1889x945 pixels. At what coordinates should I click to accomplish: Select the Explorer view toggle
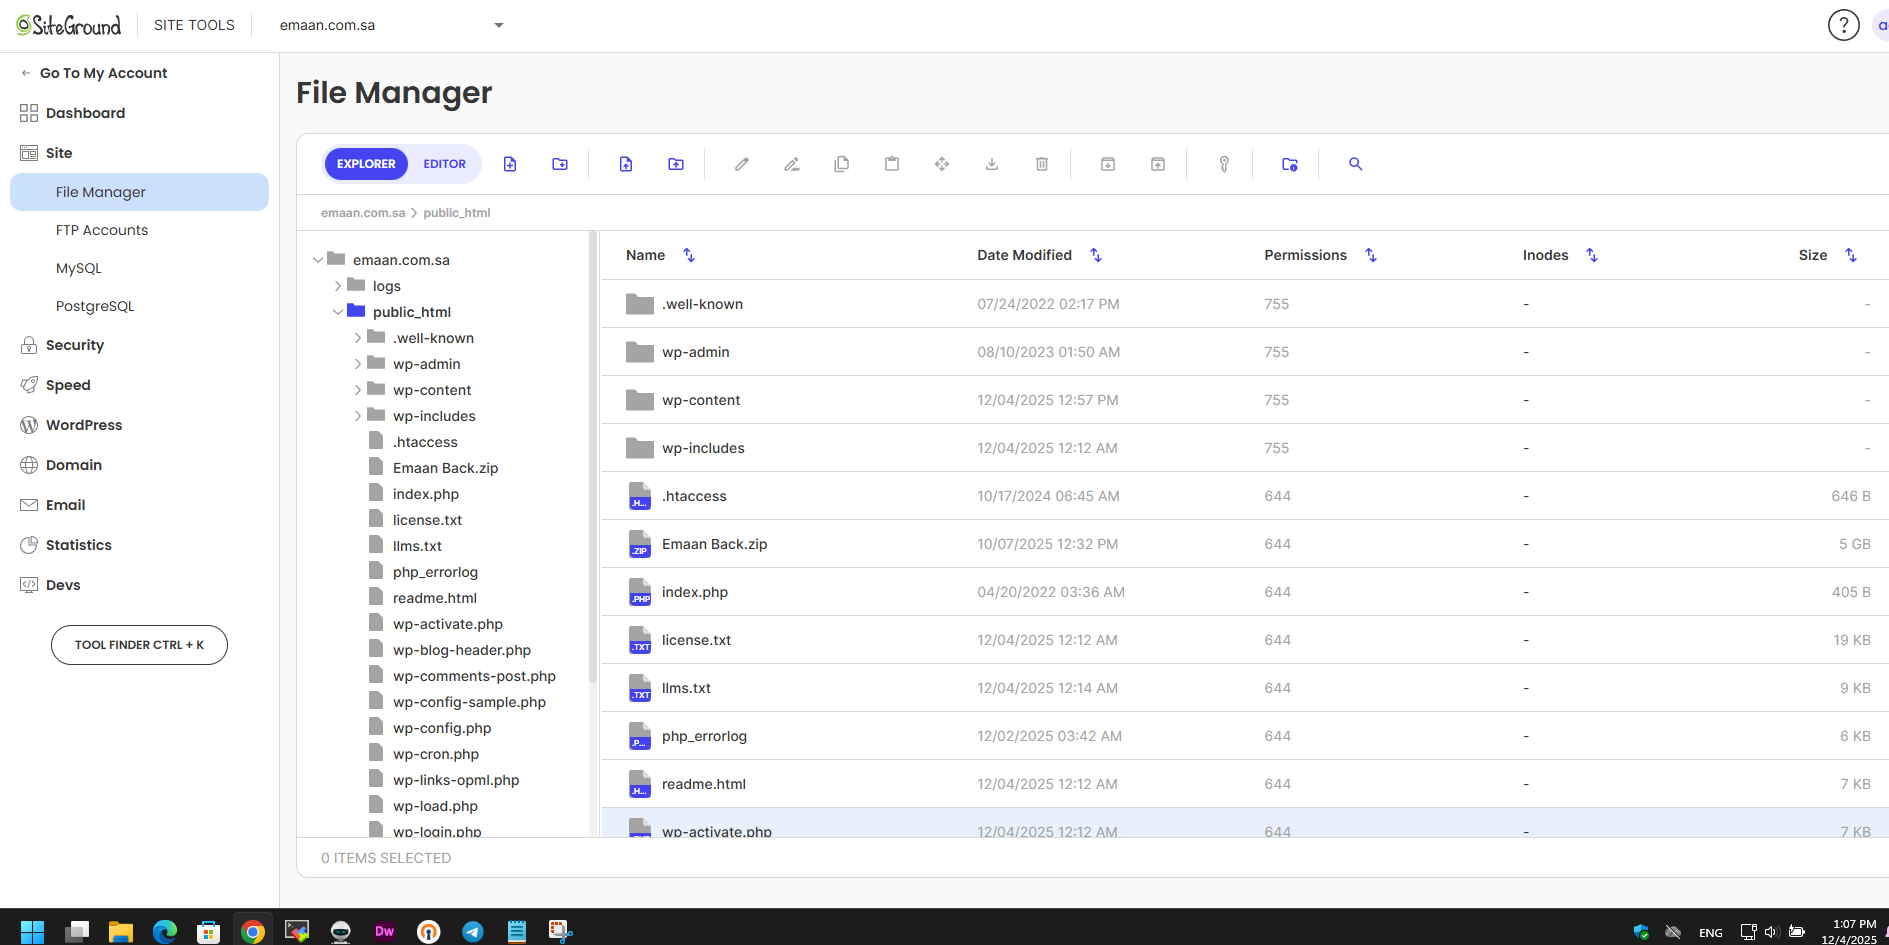pyautogui.click(x=366, y=164)
